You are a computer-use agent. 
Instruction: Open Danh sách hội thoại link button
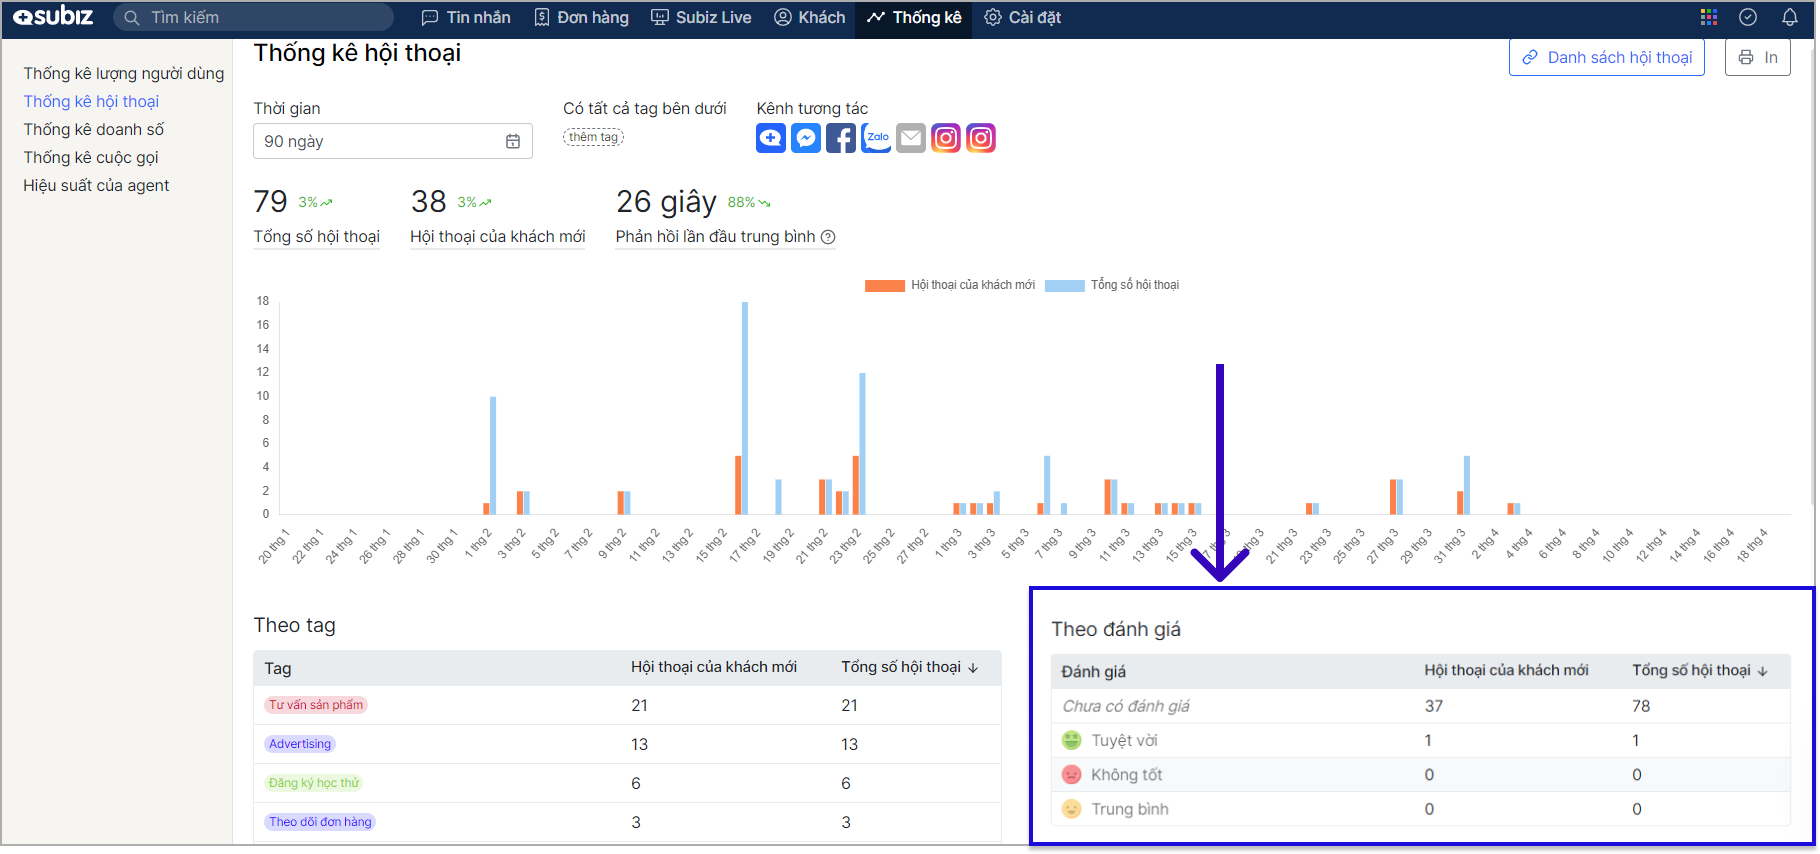click(x=1606, y=57)
